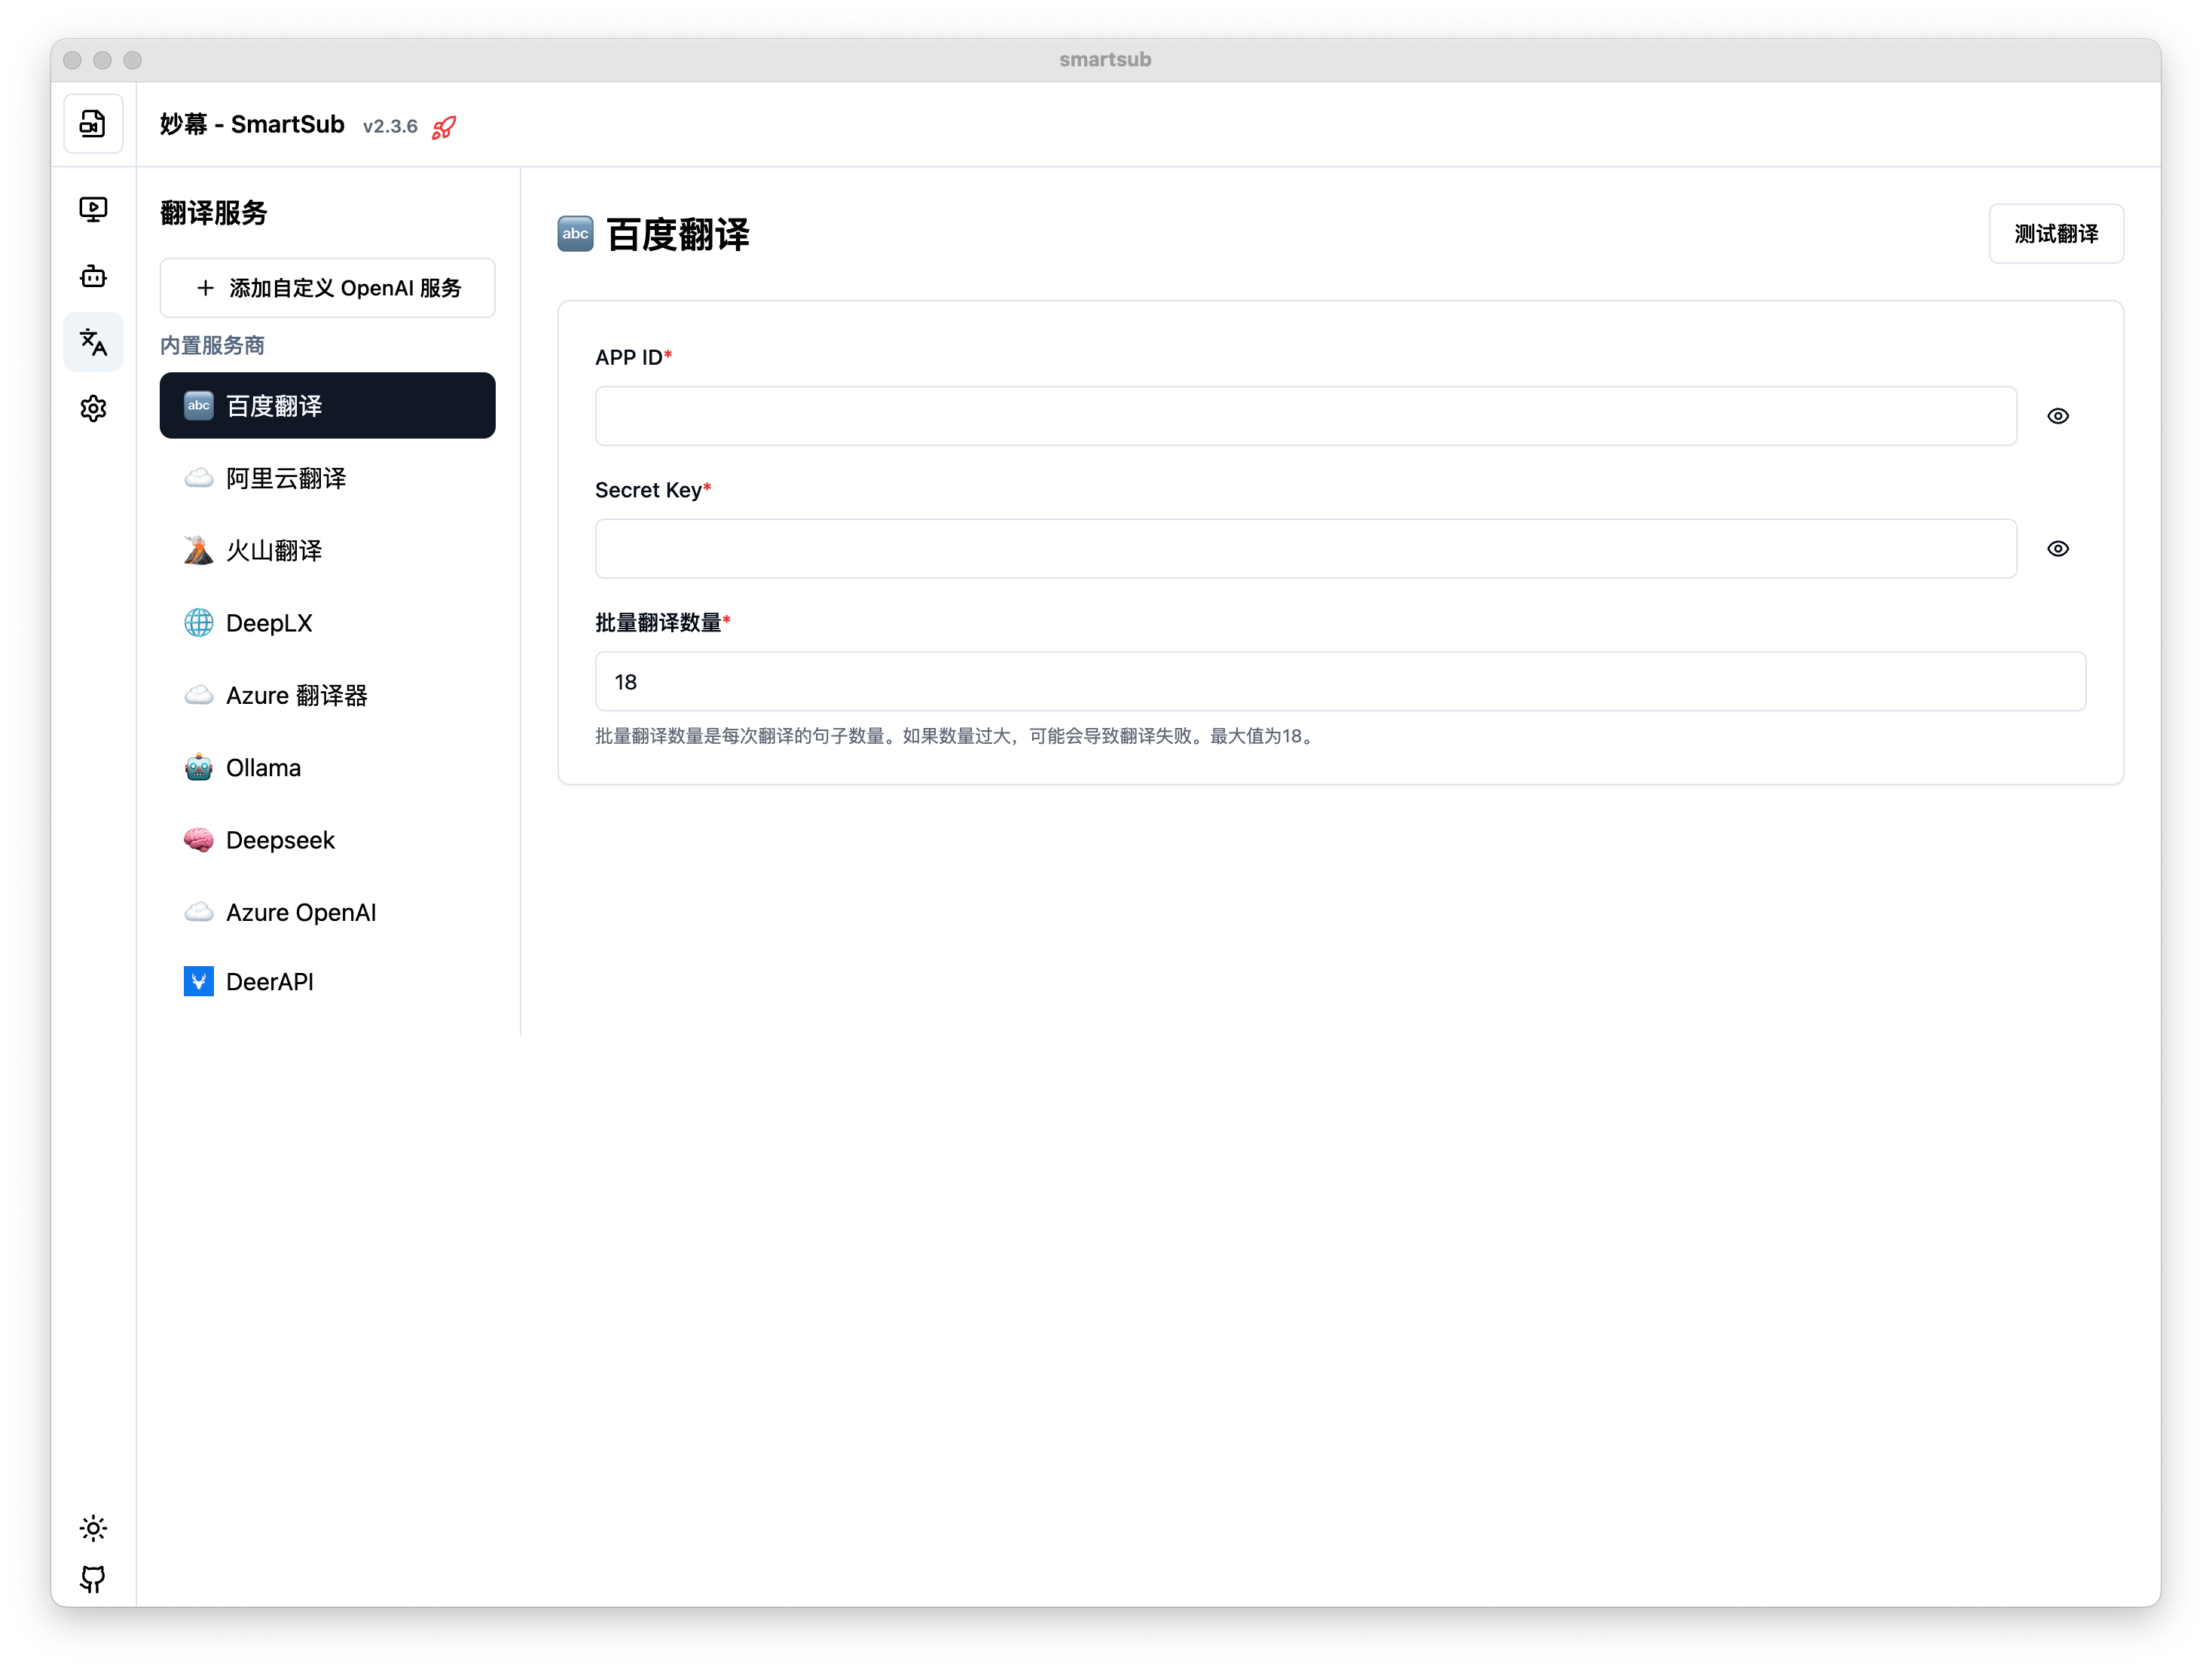Select Deepseek provider

pos(327,840)
